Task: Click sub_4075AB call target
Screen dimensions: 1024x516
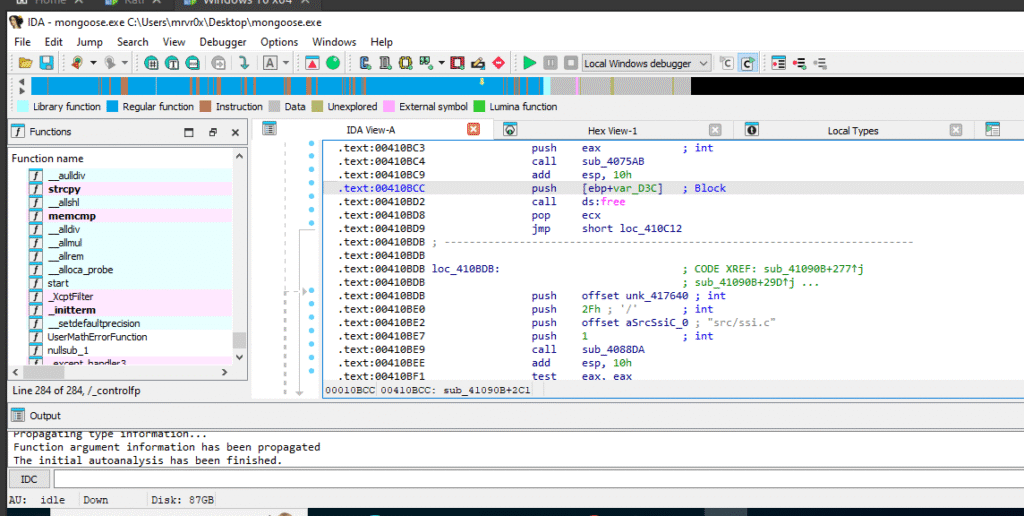Action: click(613, 161)
